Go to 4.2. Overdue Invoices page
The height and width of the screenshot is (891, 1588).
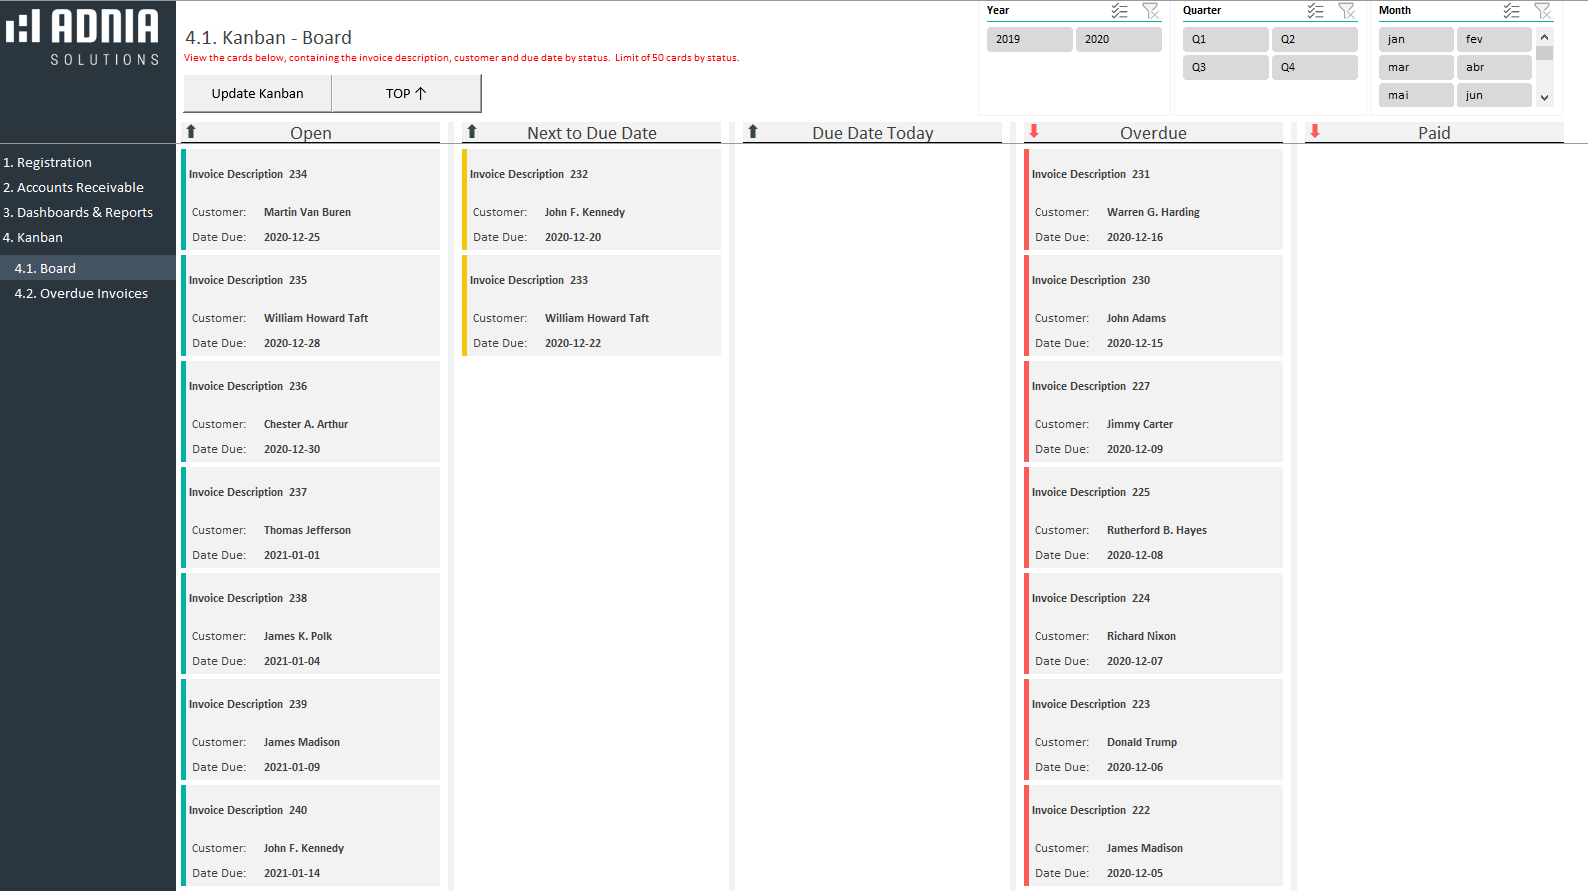click(x=81, y=293)
